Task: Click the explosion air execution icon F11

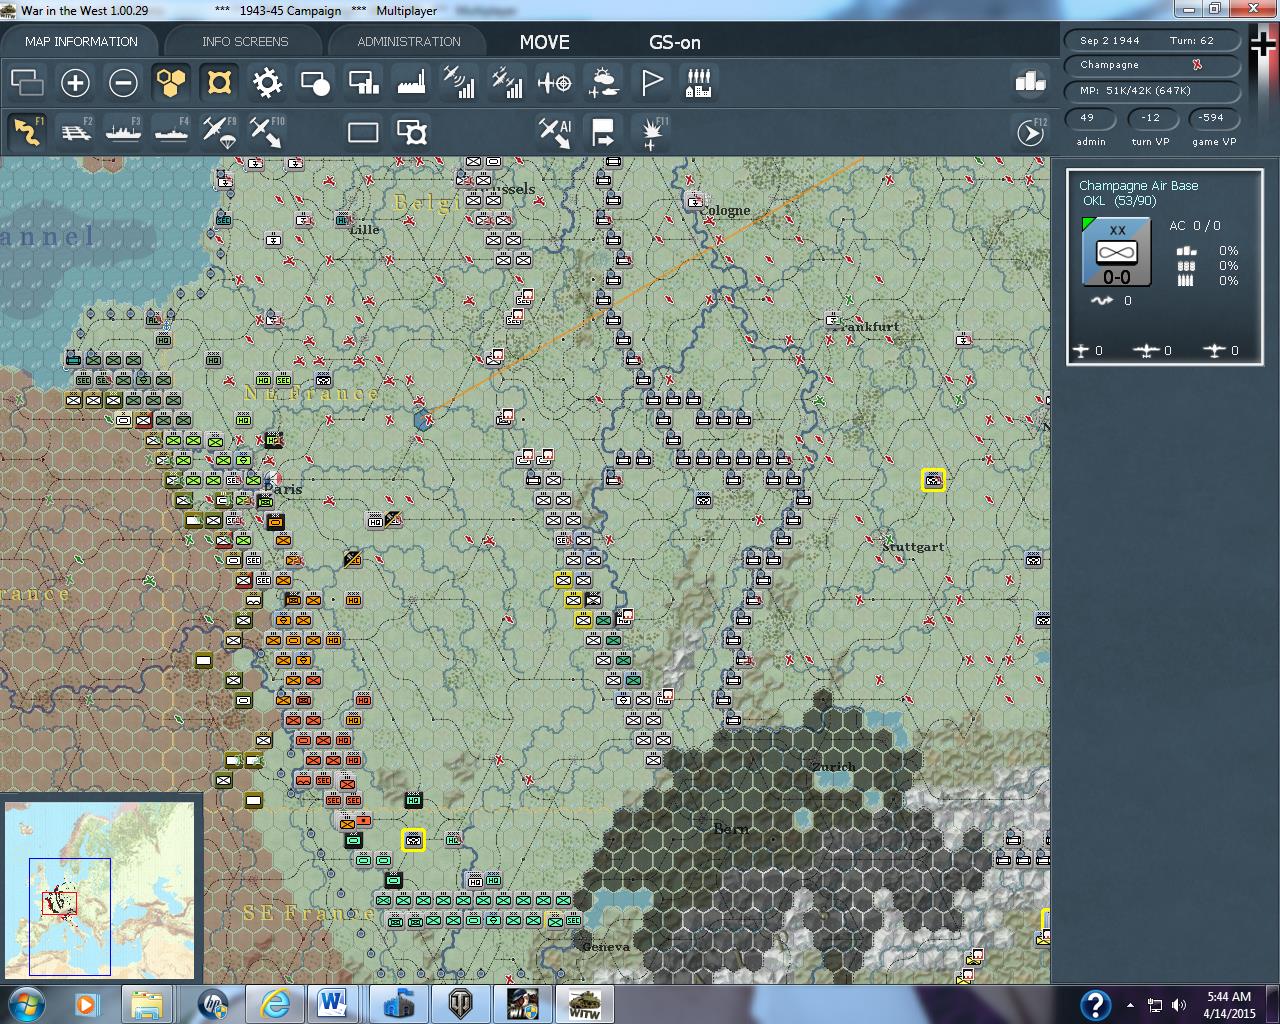Action: (x=653, y=132)
